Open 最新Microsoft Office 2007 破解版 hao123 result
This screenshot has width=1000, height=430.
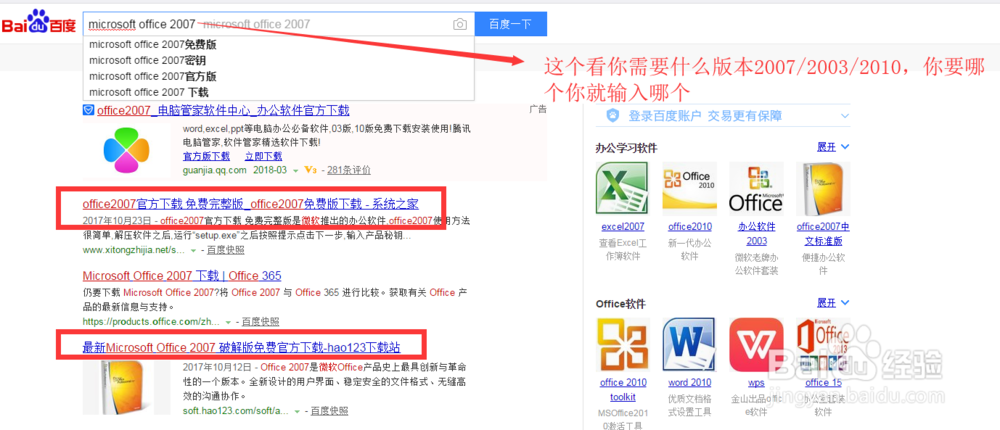242,348
